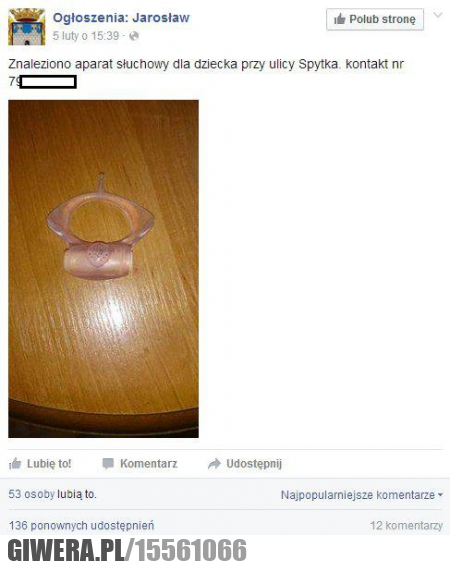The height and width of the screenshot is (566, 450).
Task: Click the globe public visibility icon
Action: point(134,36)
